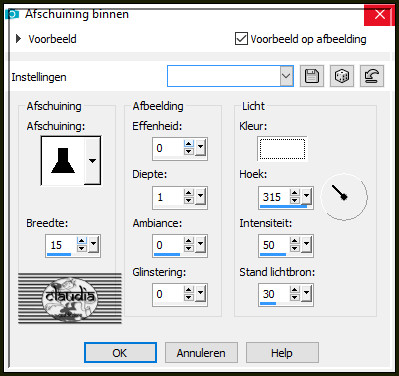Open the Intensiteit slider dropdown arrow
399x376 pixels.
click(306, 244)
